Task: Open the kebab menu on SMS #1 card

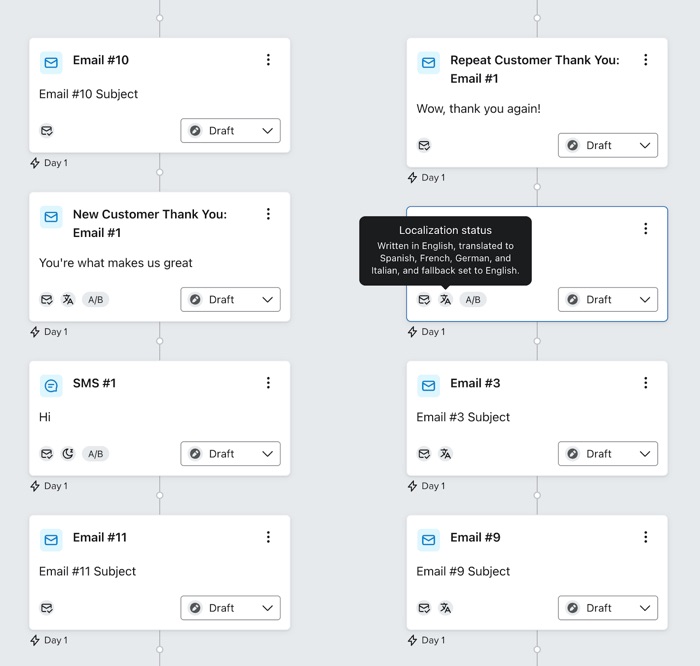Action: [x=268, y=383]
